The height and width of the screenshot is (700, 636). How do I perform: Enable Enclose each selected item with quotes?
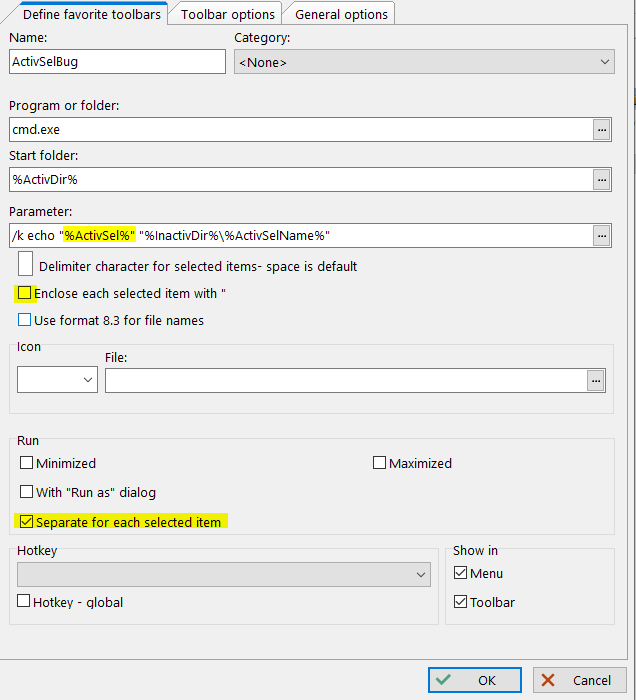(x=25, y=294)
